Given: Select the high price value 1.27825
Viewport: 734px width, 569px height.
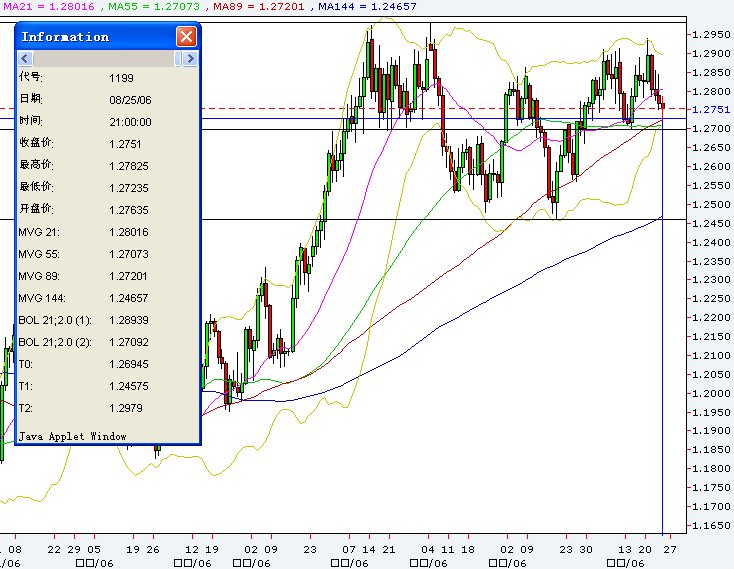Looking at the screenshot, I should [x=129, y=166].
